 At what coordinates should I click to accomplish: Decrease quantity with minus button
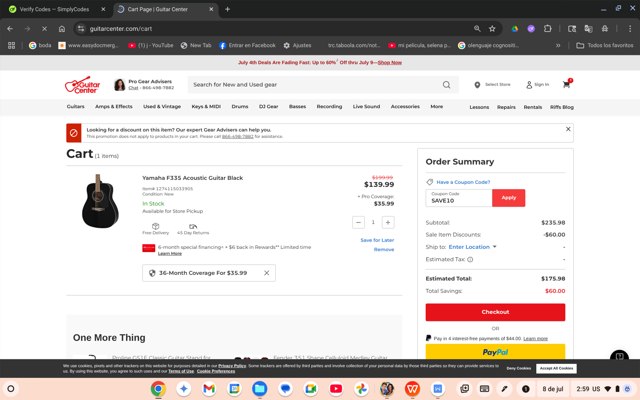tap(358, 222)
